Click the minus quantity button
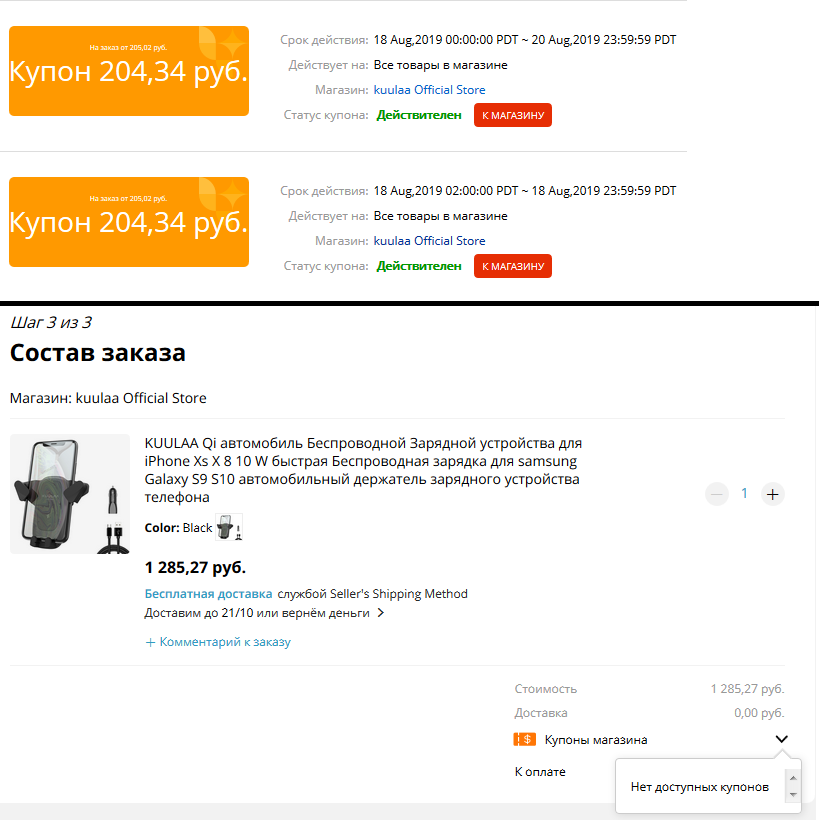Viewport: 819px width, 820px height. (716, 494)
